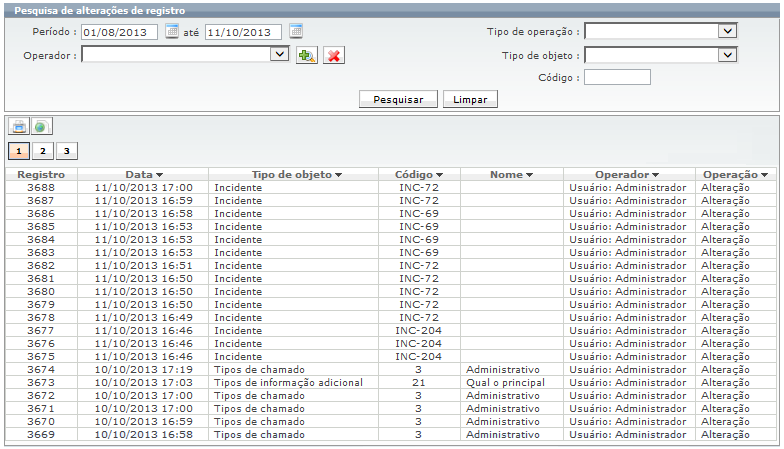
Task: Select registro 3688 in the table
Action: pyautogui.click(x=41, y=188)
